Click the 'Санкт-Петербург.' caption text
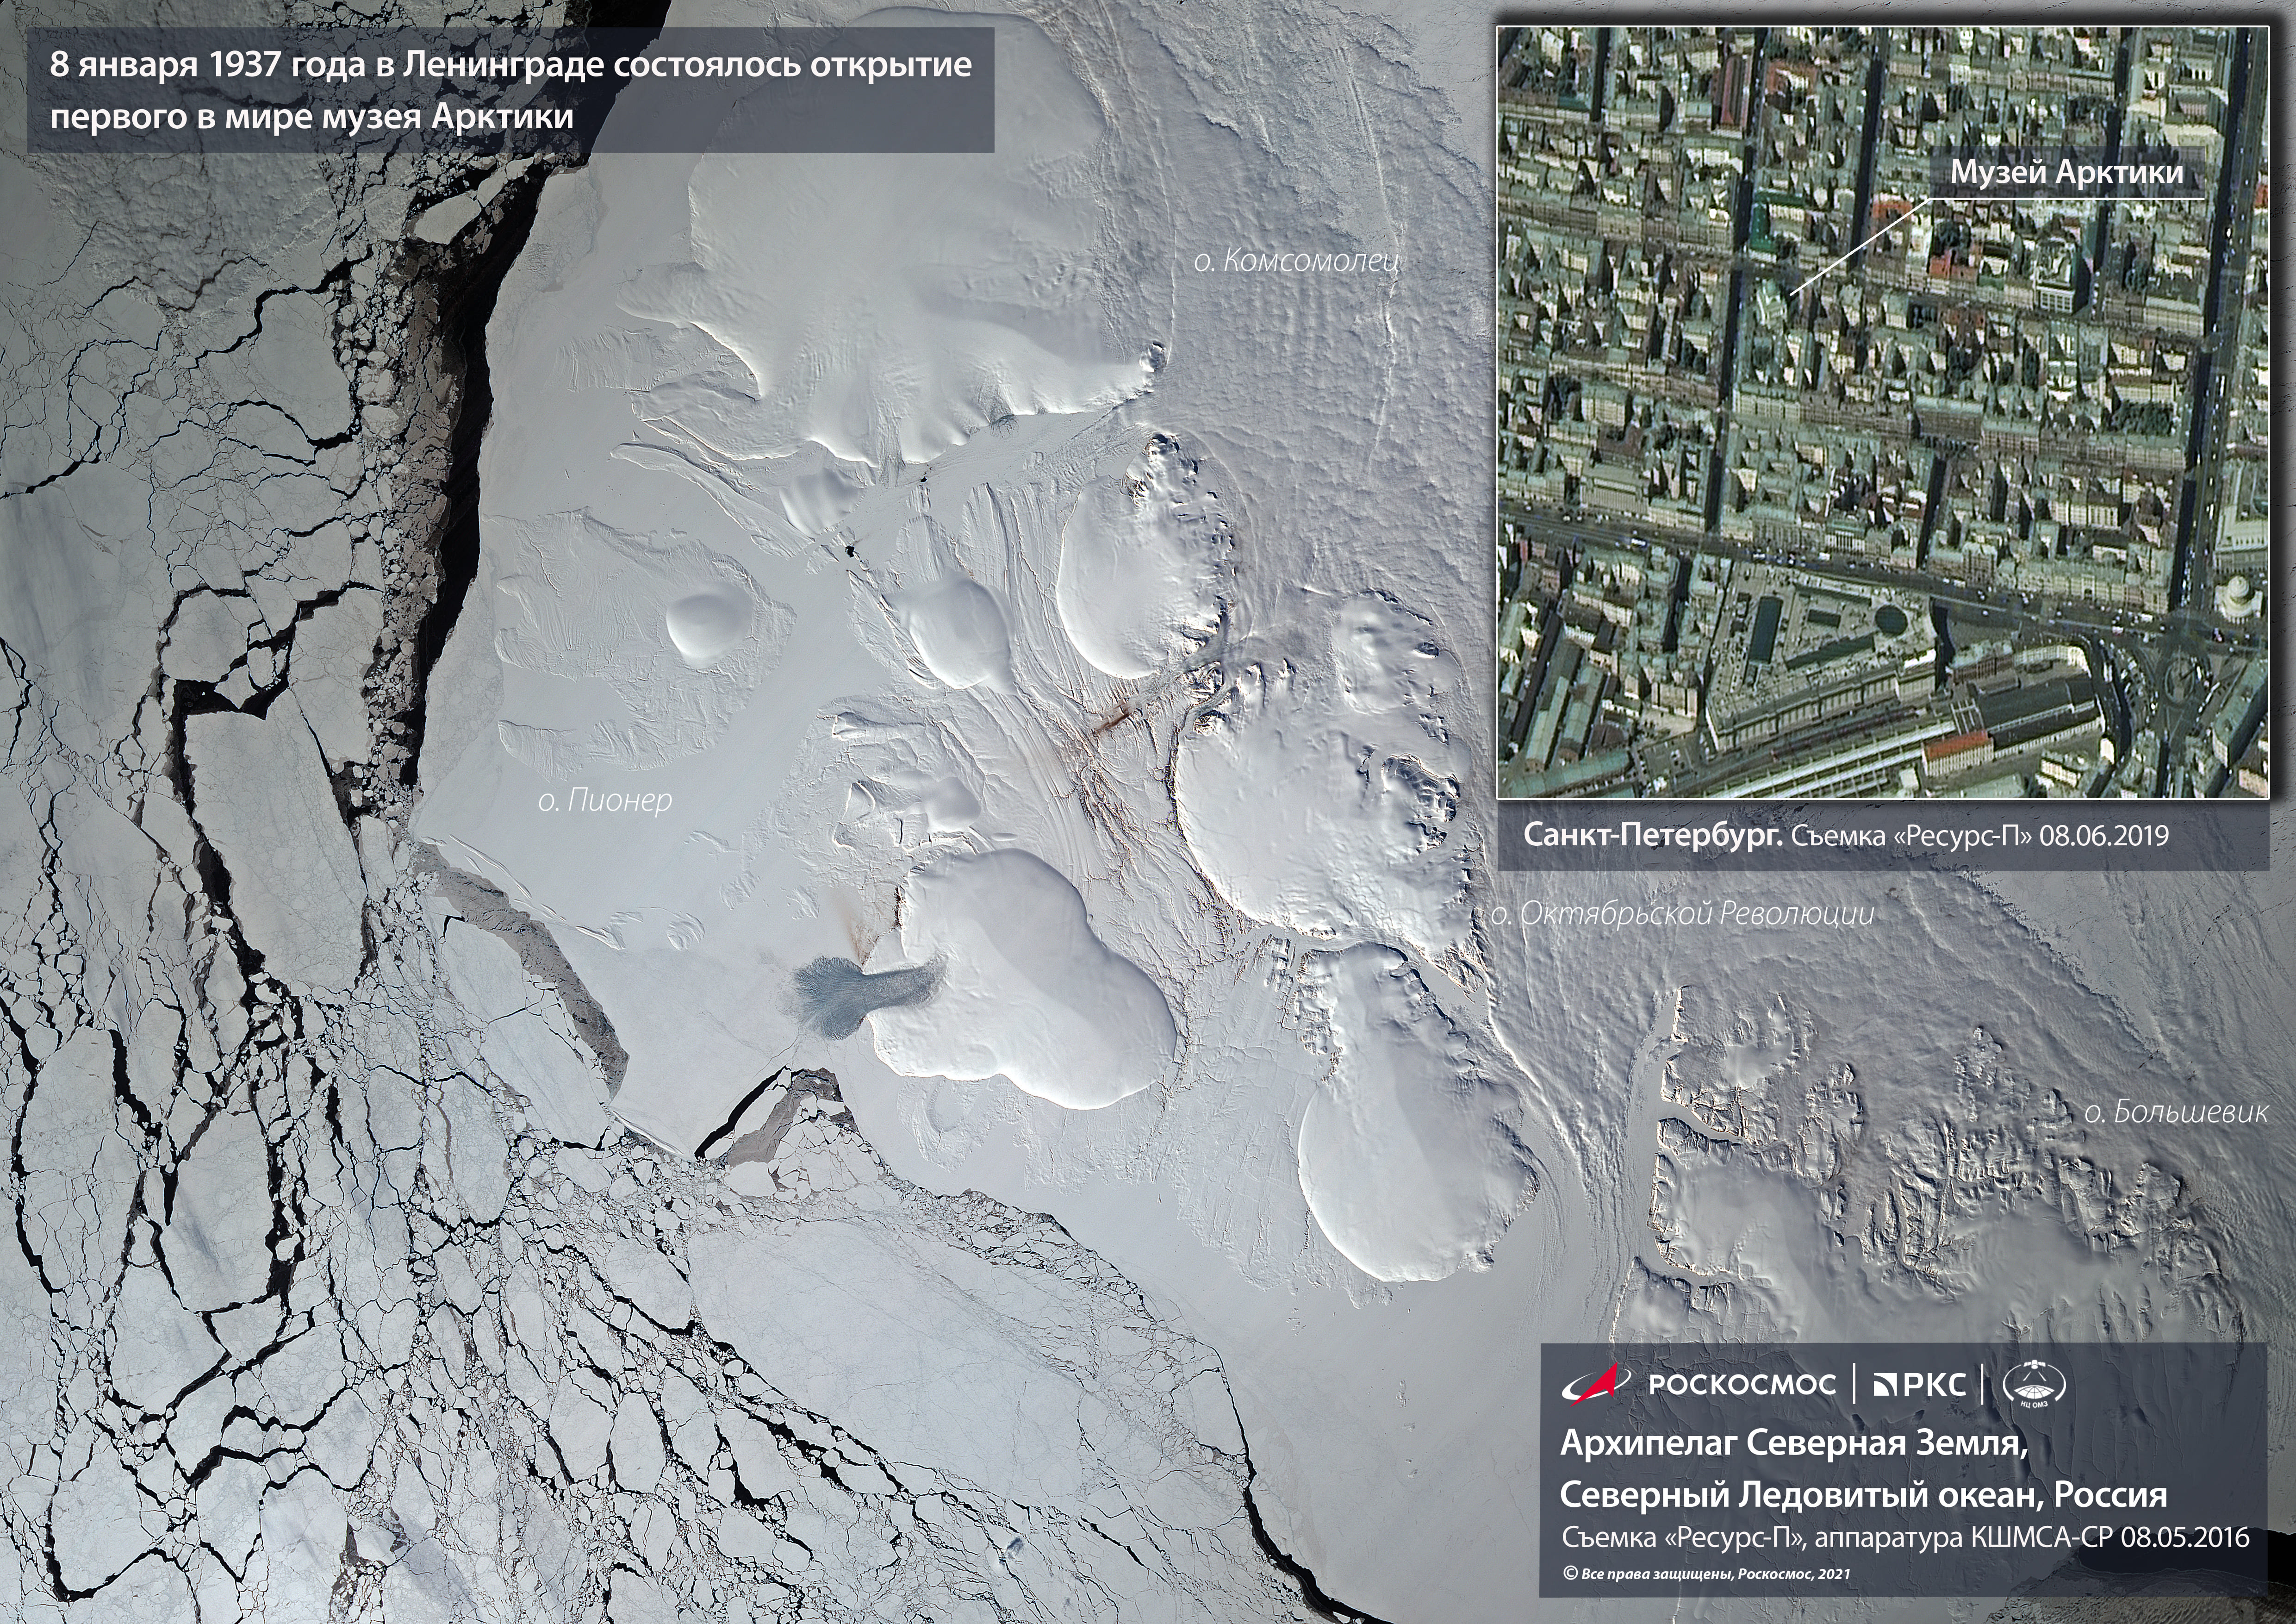This screenshot has width=2296, height=1624. point(1653,836)
